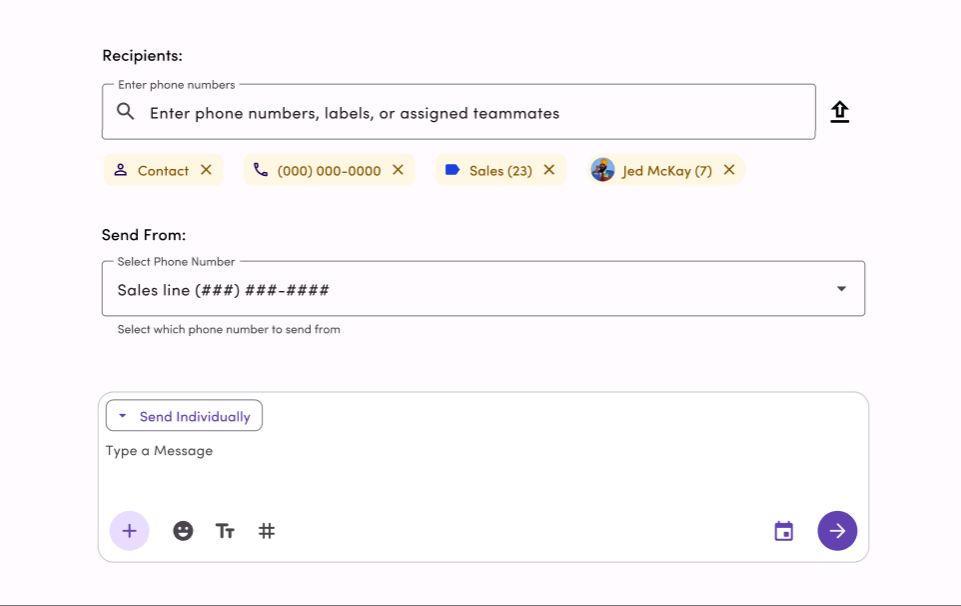961x606 pixels.
Task: Remove the Sales (23) label chip
Action: tap(549, 170)
